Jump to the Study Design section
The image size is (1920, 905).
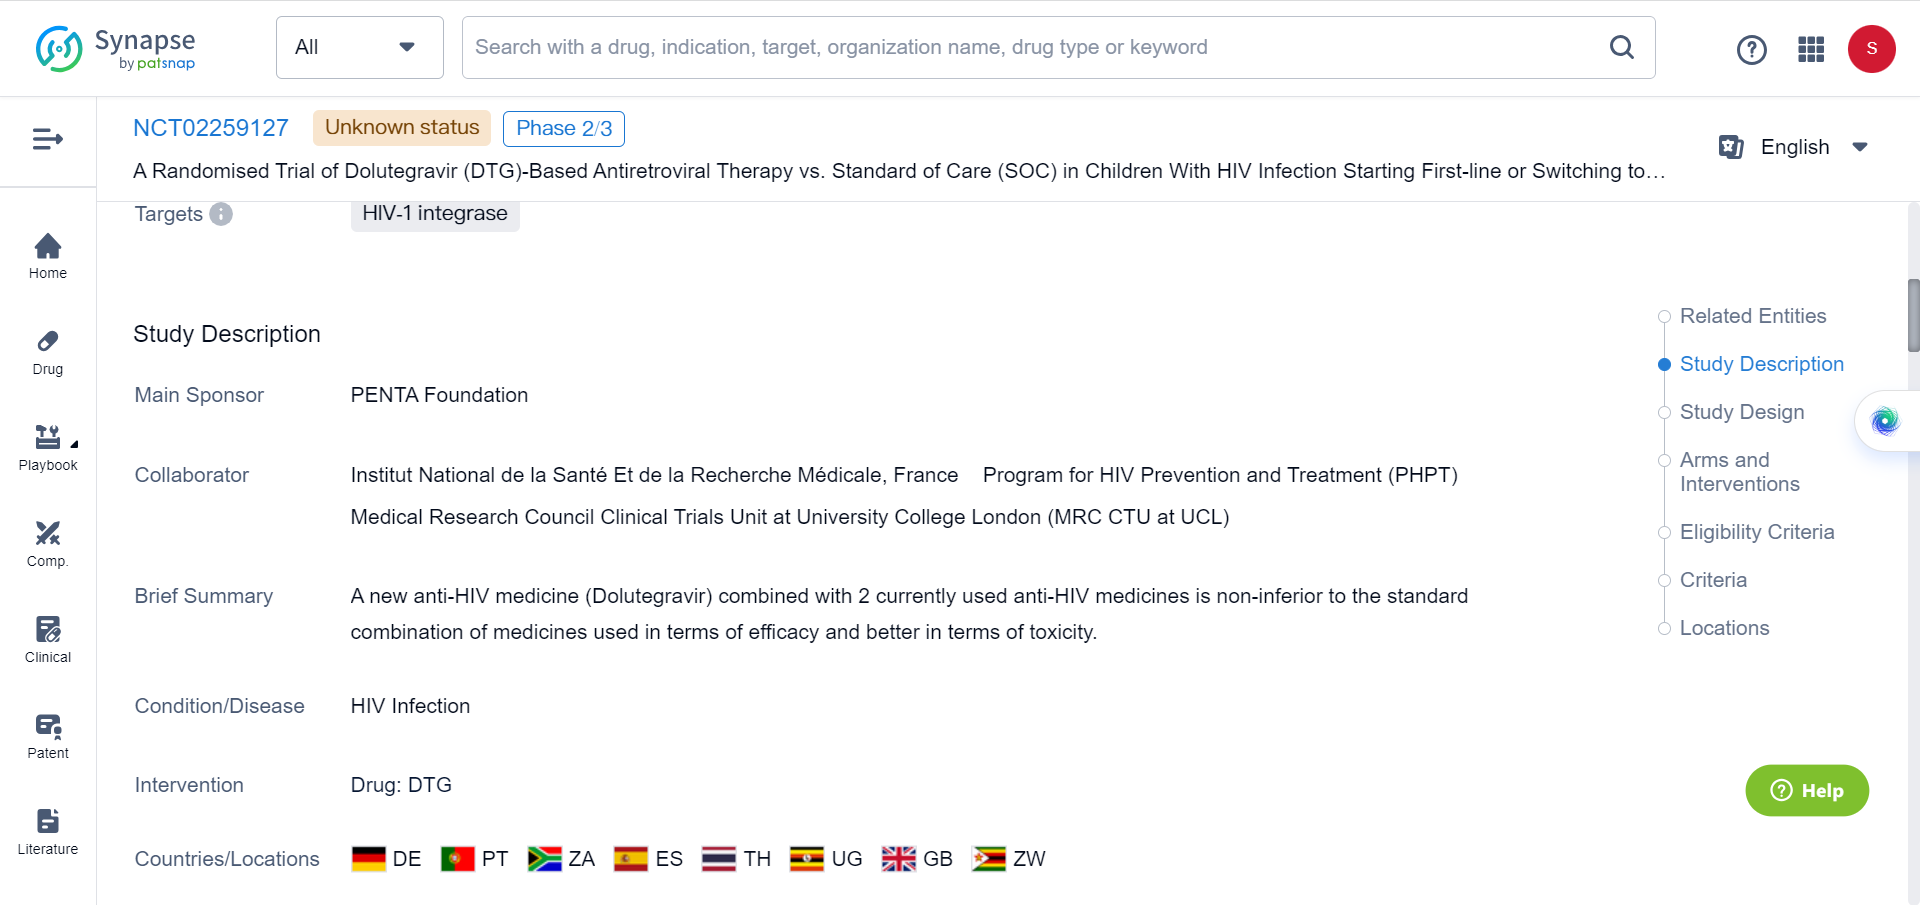point(1741,412)
